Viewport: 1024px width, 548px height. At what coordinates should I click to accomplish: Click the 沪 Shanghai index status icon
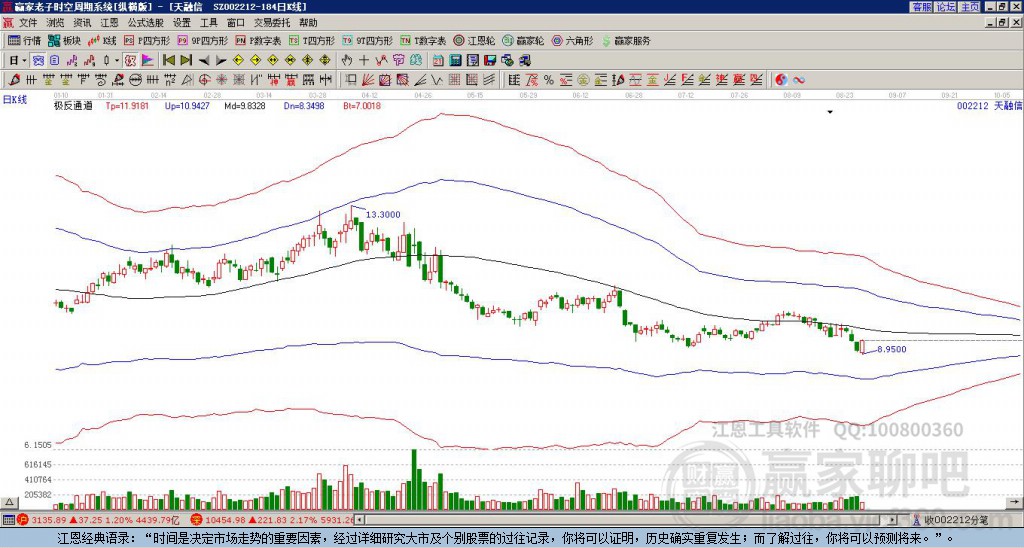pyautogui.click(x=23, y=520)
